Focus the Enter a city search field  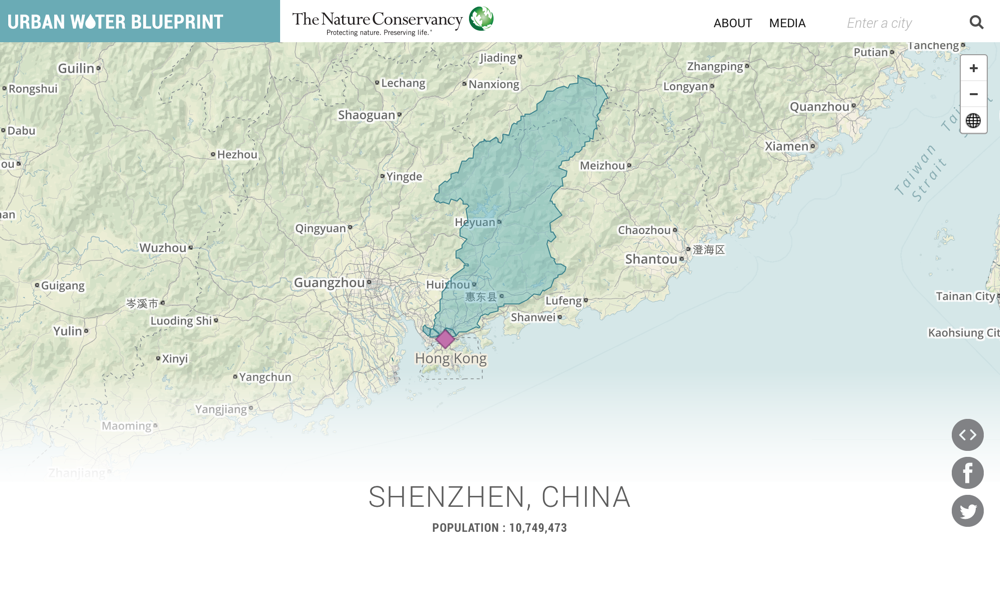(x=902, y=23)
